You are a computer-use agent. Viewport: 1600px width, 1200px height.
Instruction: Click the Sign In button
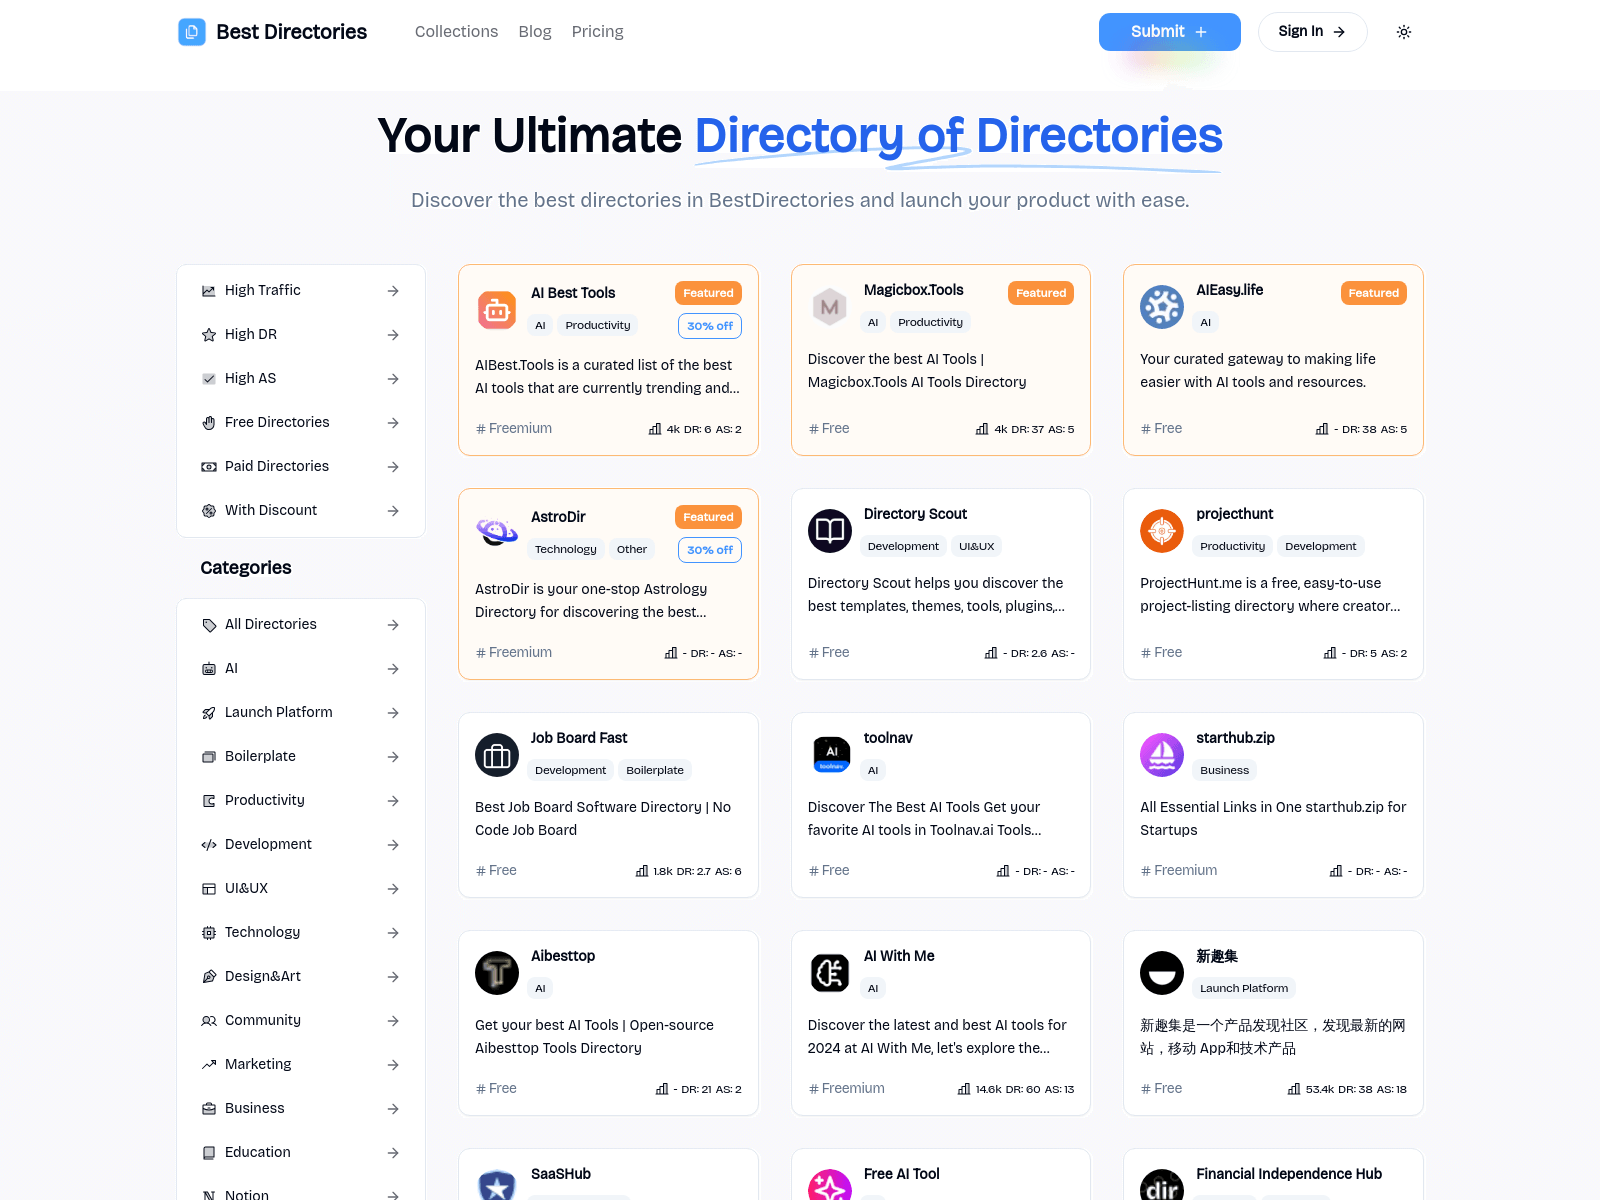coord(1312,31)
